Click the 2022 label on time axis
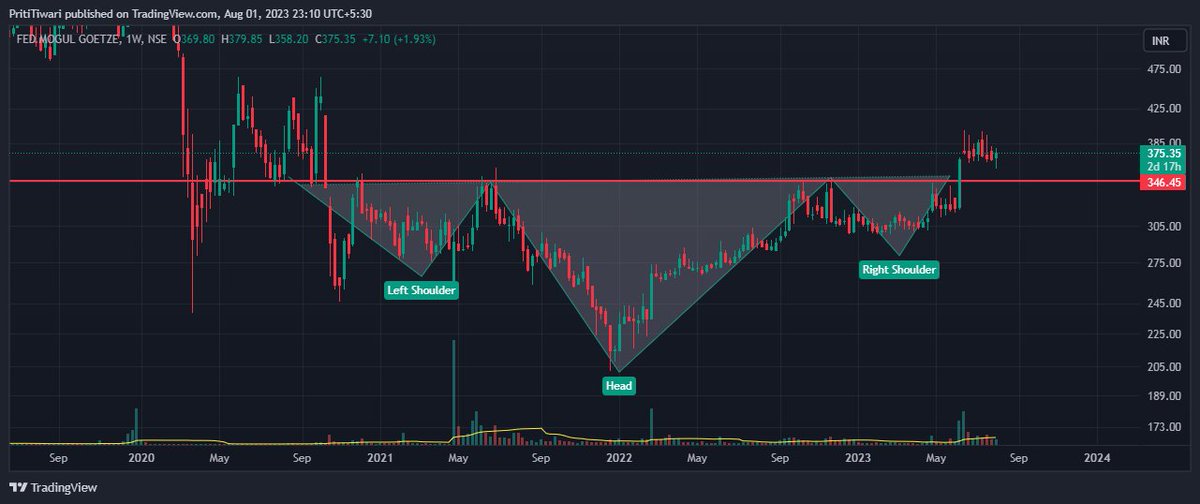The width and height of the screenshot is (1200, 504). 619,458
